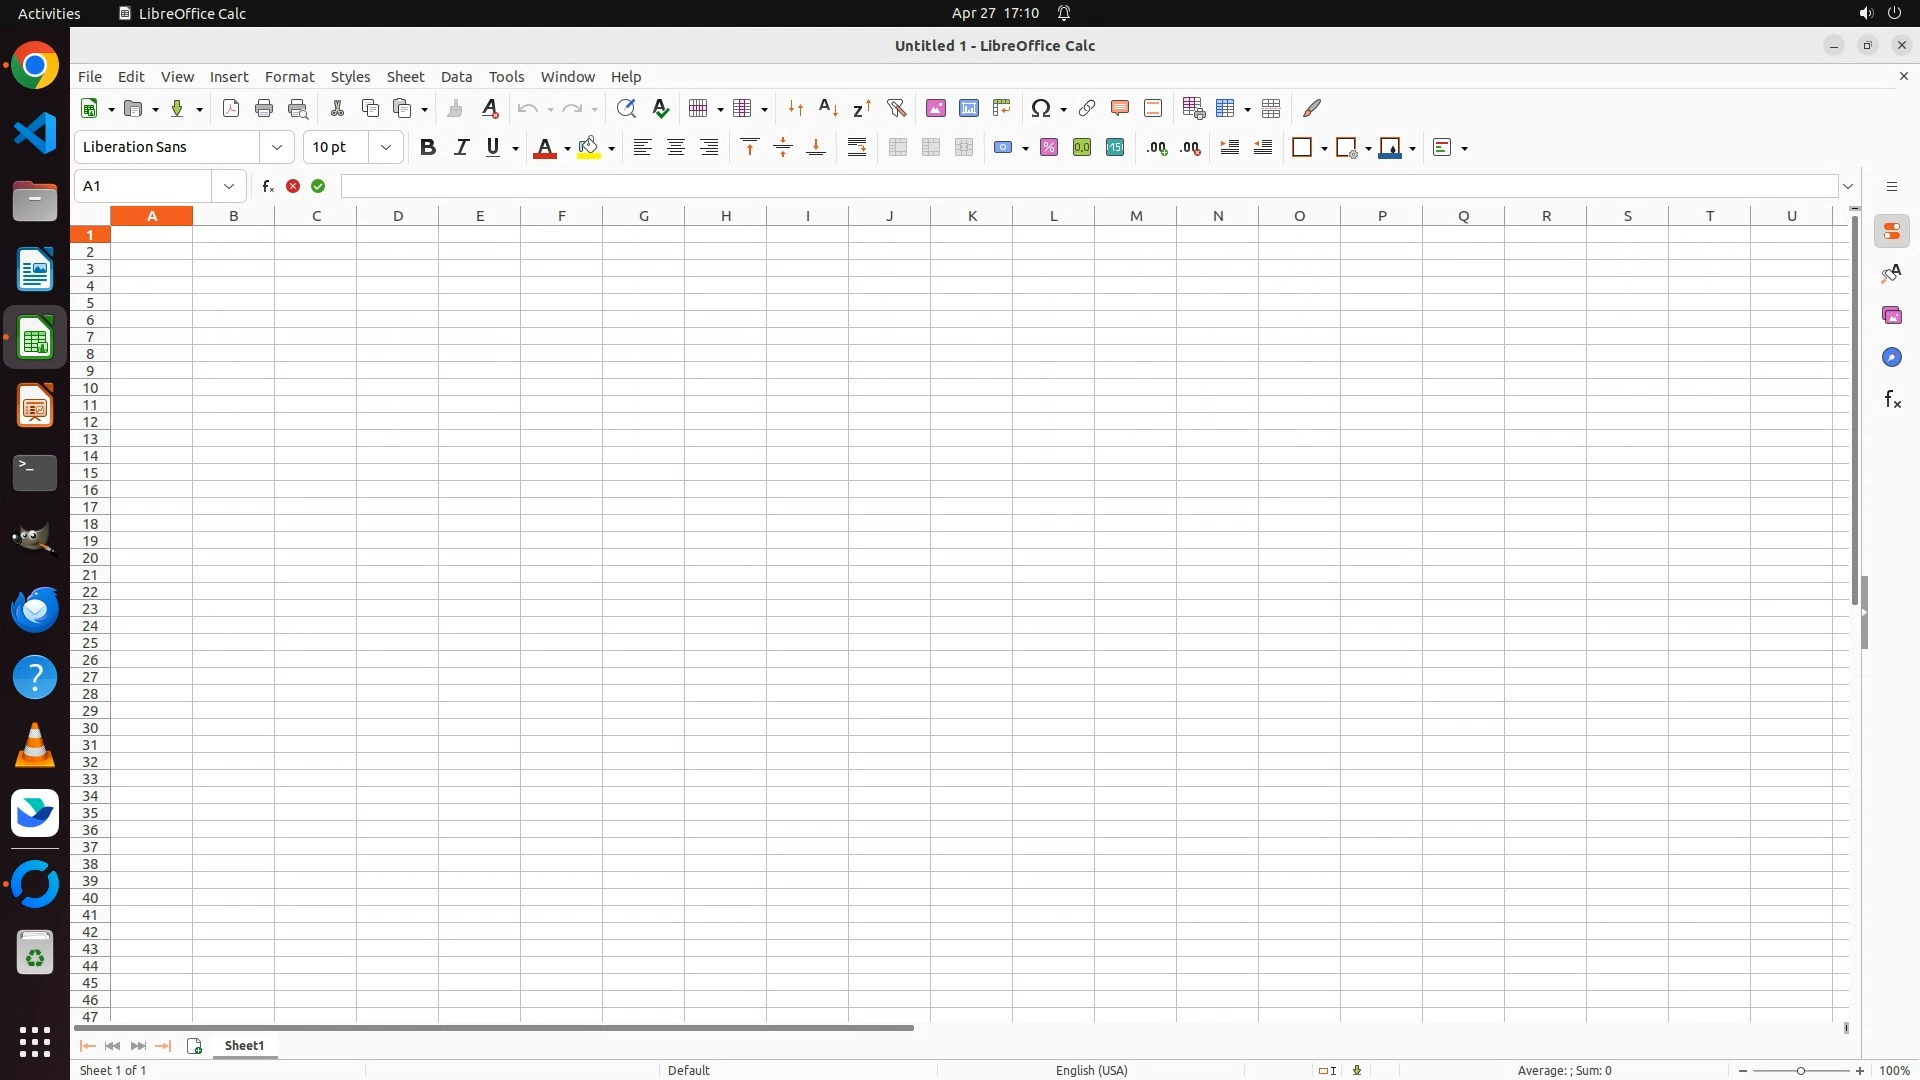Insert a chart using toolbar icon

[x=969, y=108]
